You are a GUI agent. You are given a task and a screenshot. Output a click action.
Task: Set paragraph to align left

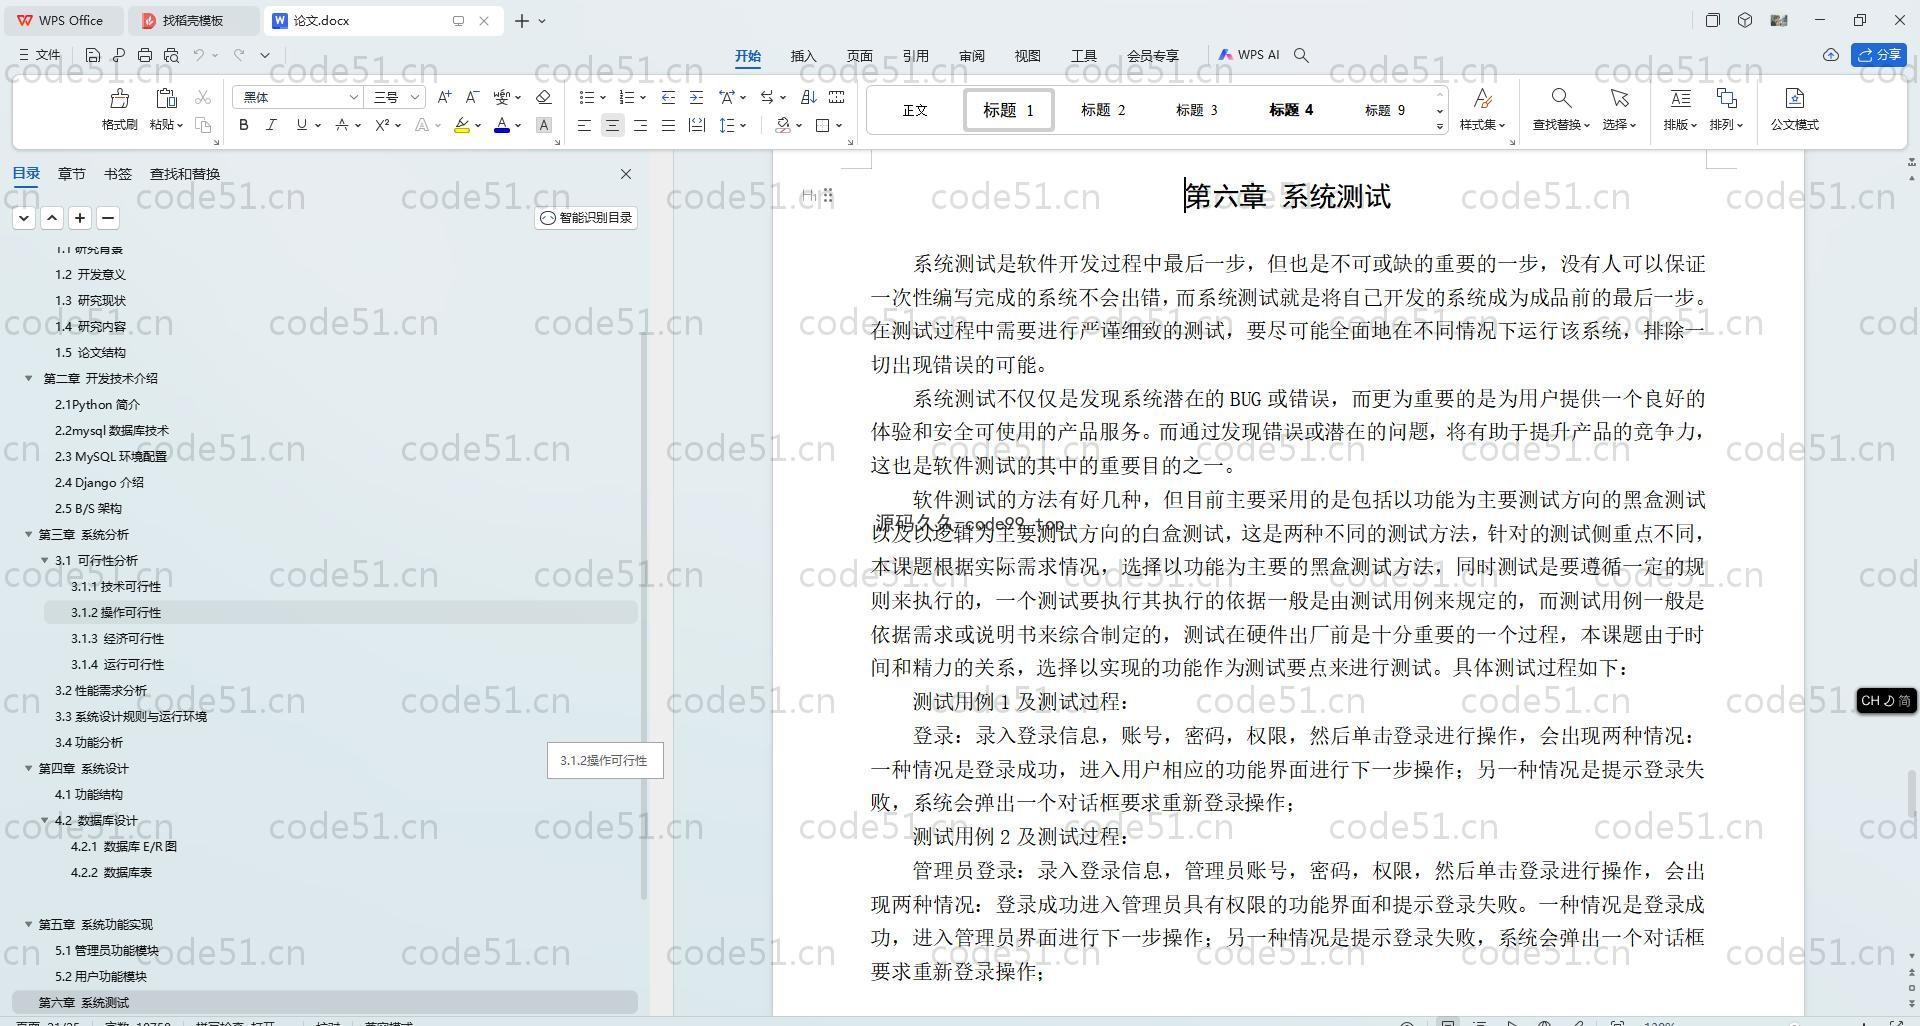584,125
